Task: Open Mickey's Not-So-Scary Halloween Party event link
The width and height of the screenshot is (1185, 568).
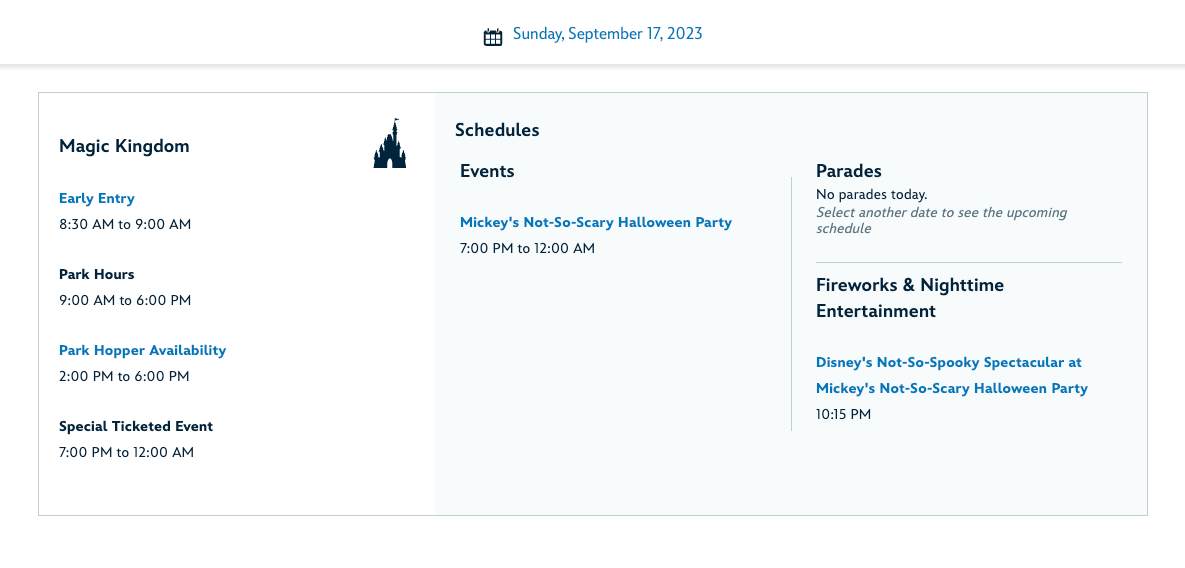Action: point(596,222)
